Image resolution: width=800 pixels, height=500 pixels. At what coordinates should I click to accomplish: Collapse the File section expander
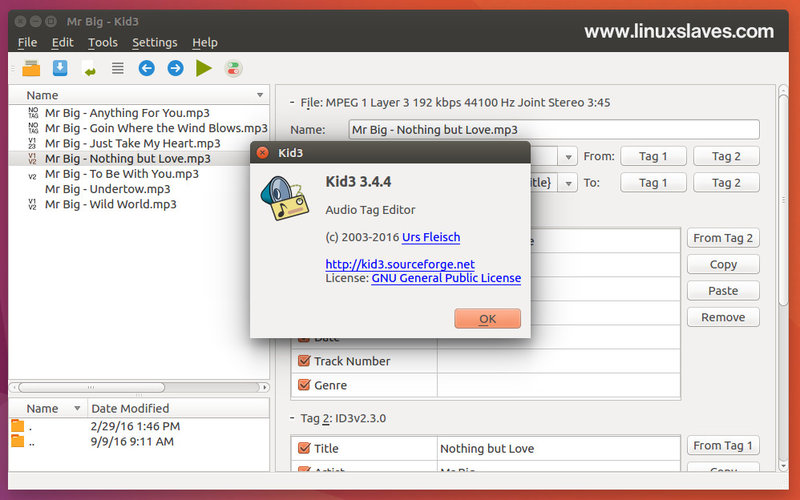pos(292,102)
